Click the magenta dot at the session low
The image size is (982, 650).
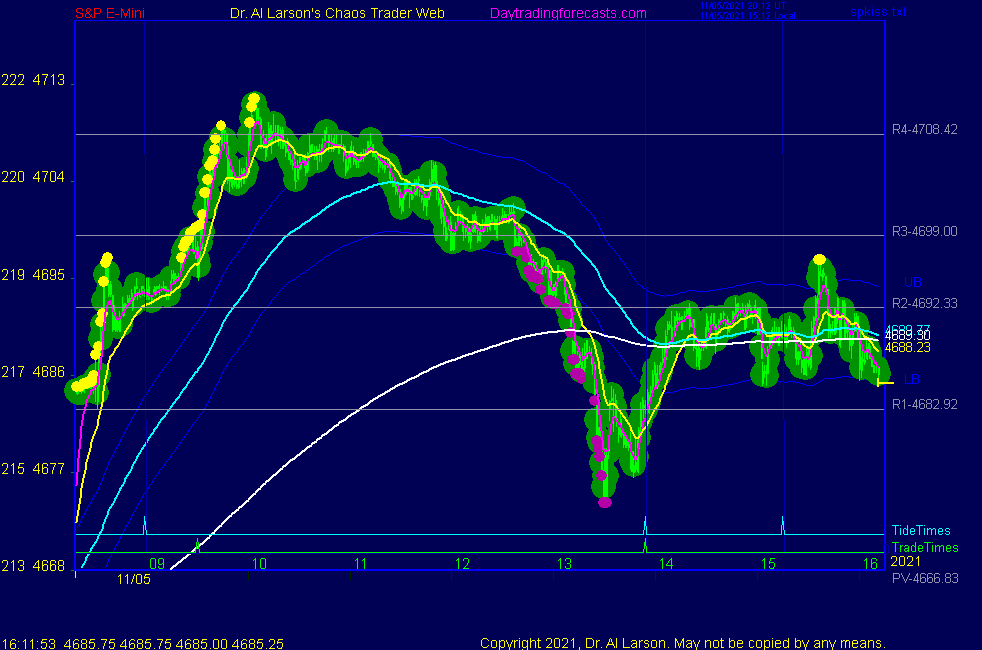(605, 502)
